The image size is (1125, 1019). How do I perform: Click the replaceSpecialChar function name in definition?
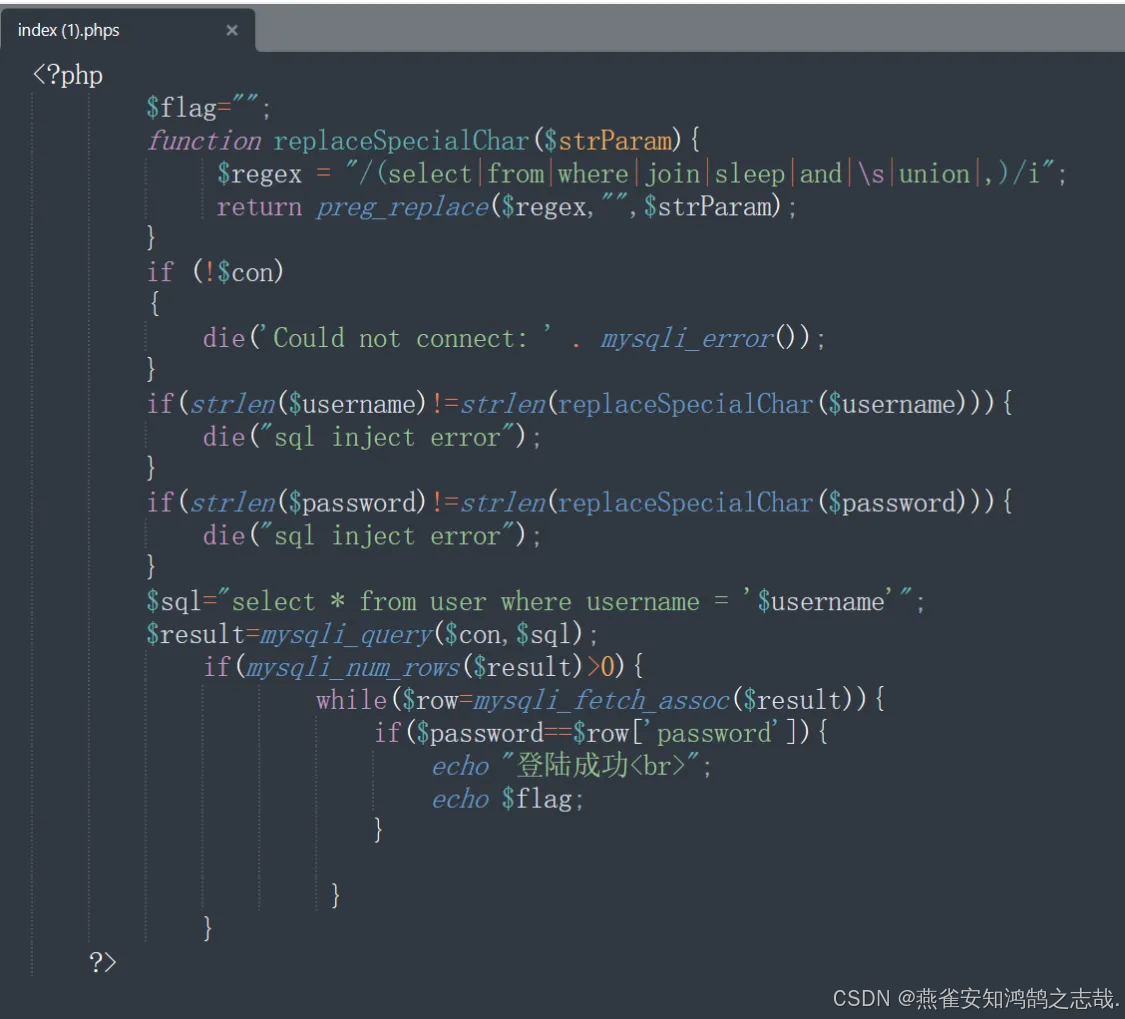(x=400, y=141)
